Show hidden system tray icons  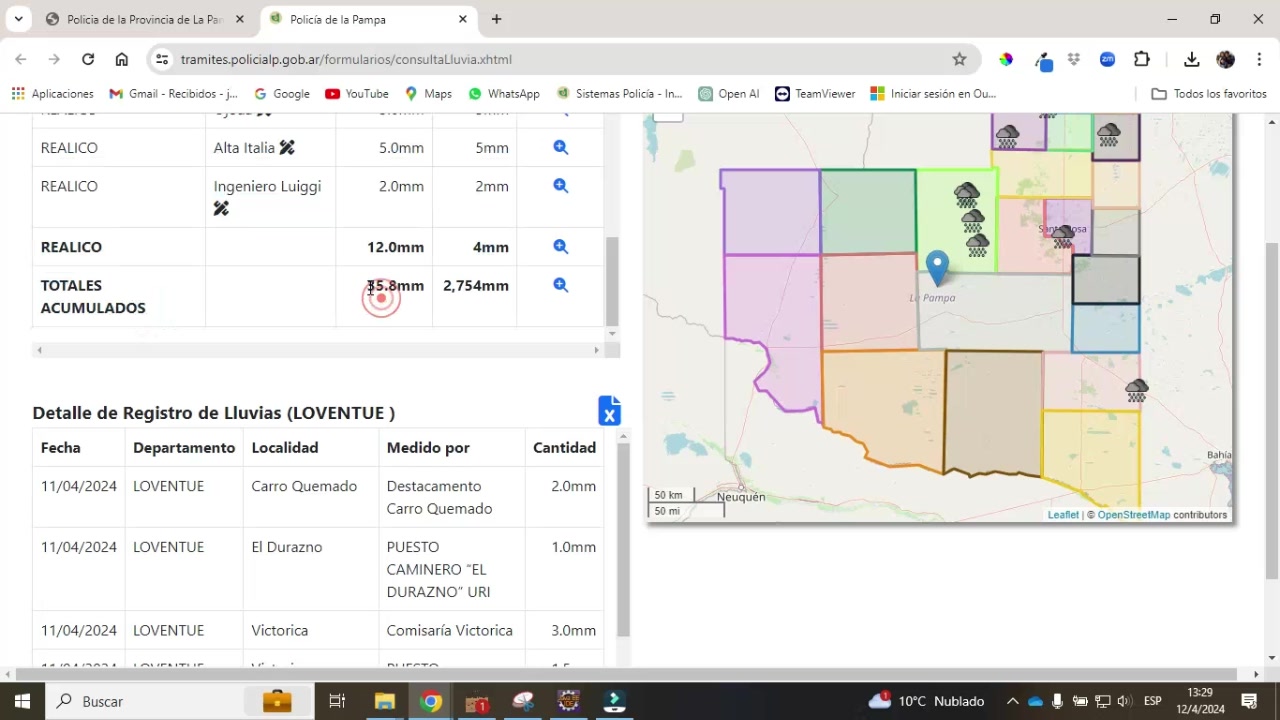coord(1012,701)
